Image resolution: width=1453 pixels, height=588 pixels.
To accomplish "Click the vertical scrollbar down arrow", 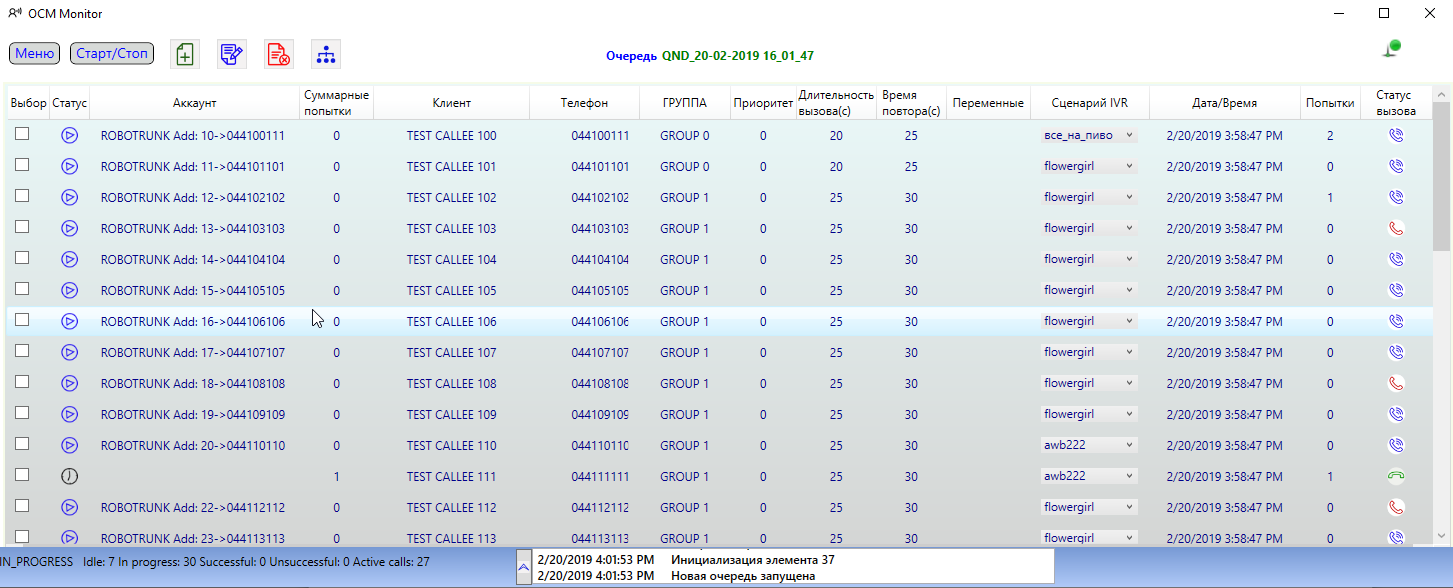I will pos(1441,535).
